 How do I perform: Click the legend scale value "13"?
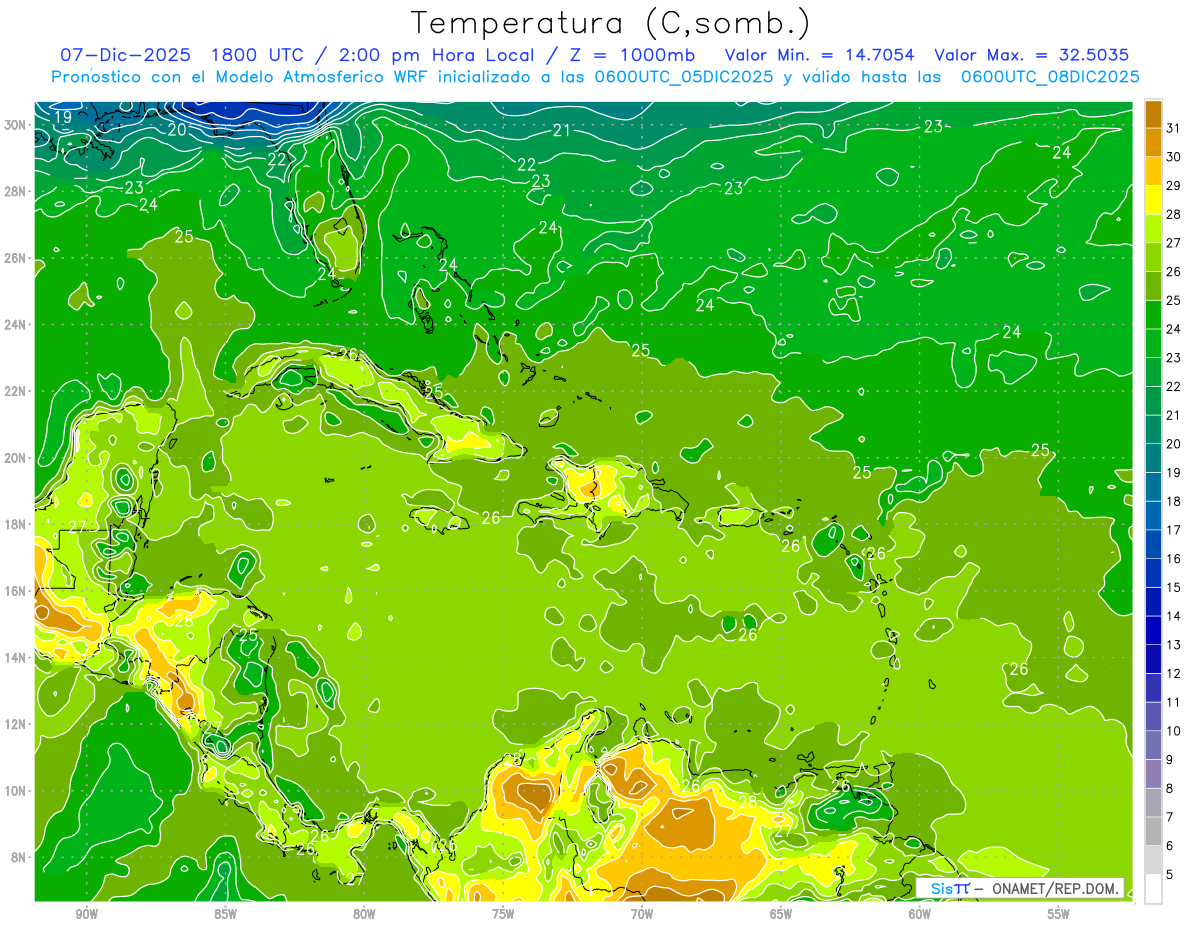pos(1174,645)
